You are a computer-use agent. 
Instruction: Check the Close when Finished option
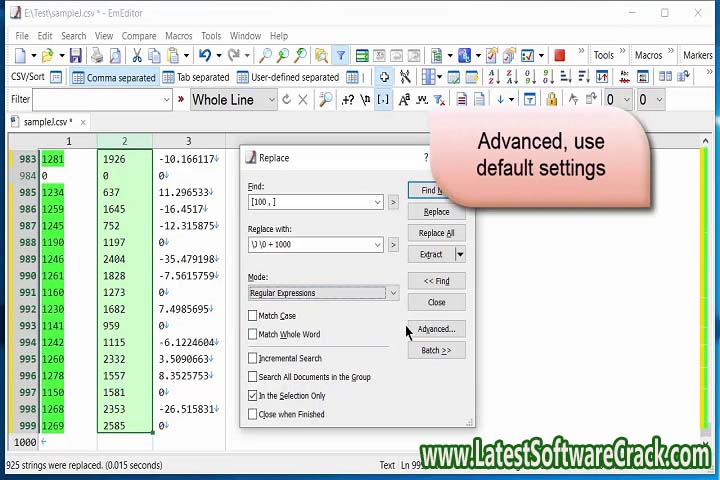coord(253,414)
